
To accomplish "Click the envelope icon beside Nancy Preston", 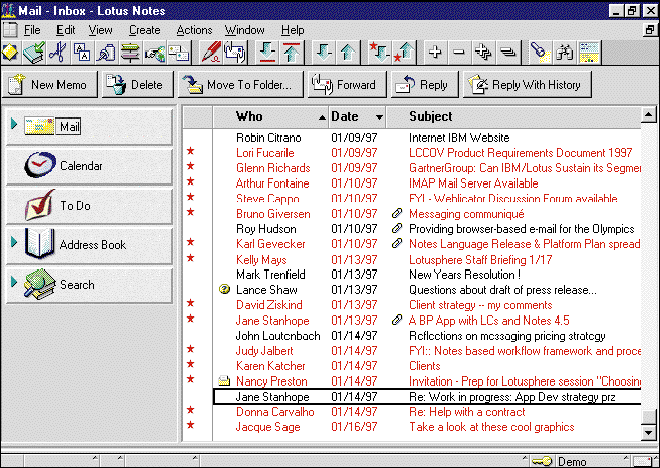I will tap(224, 381).
